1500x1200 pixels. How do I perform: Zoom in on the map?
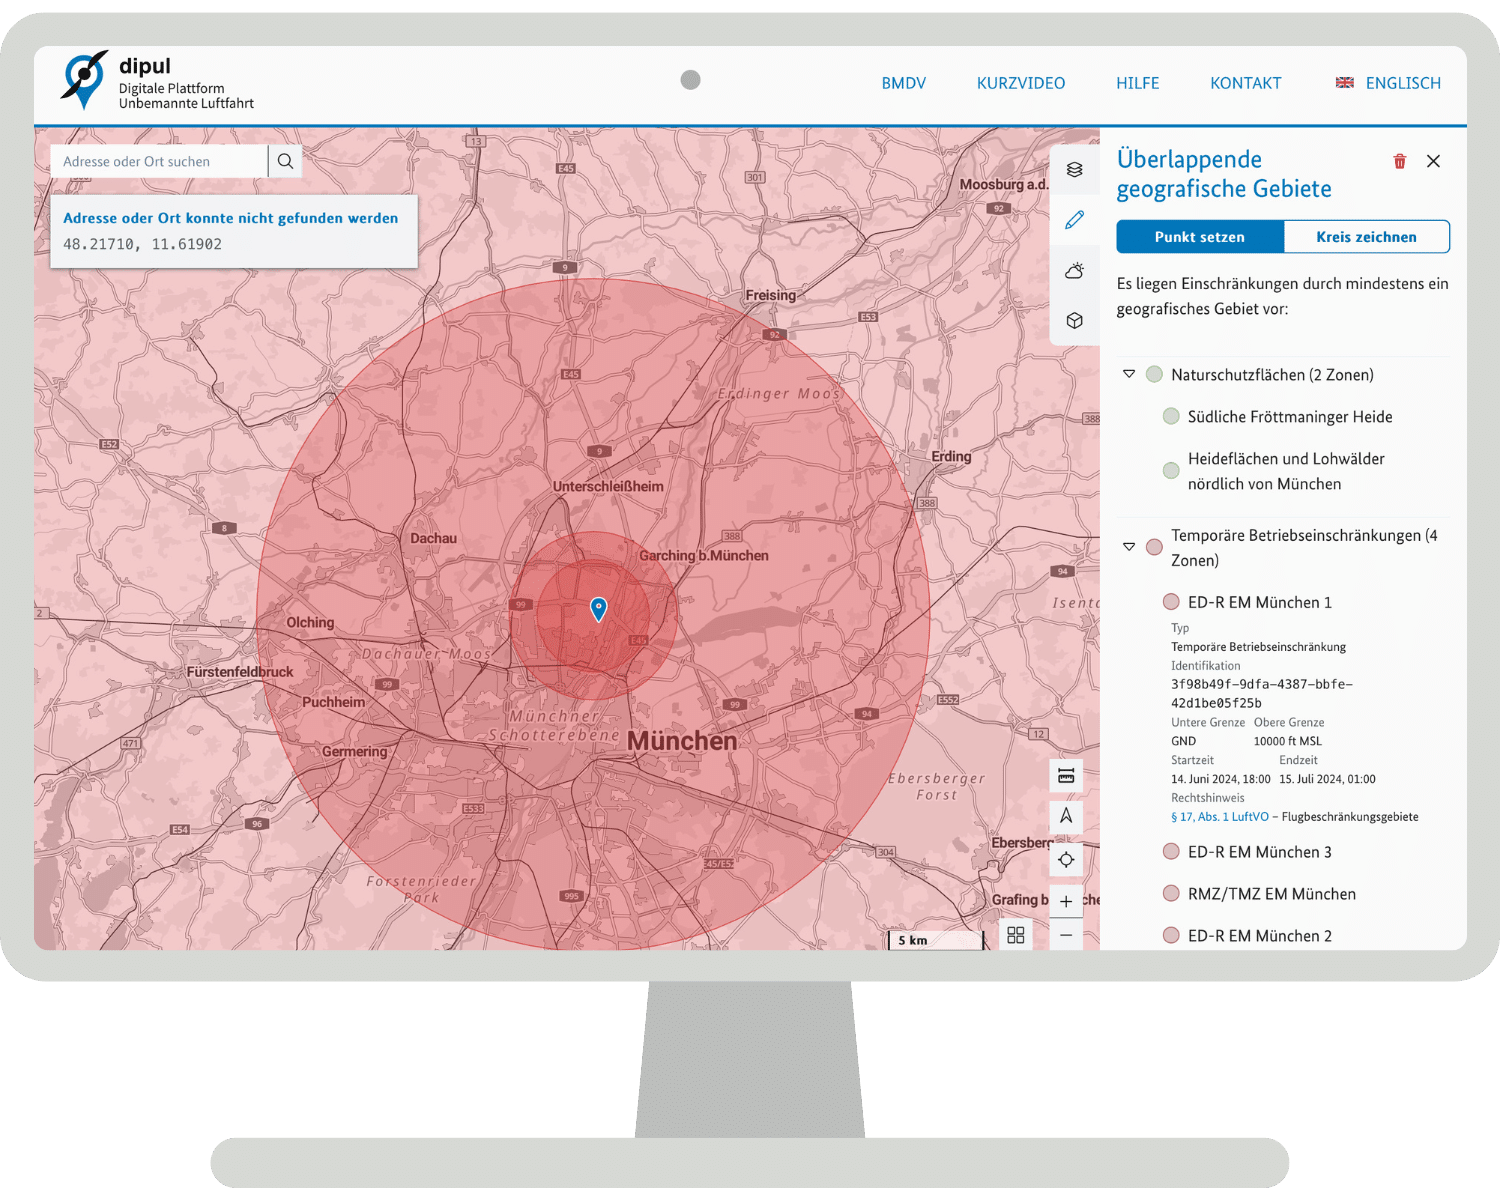(1066, 901)
